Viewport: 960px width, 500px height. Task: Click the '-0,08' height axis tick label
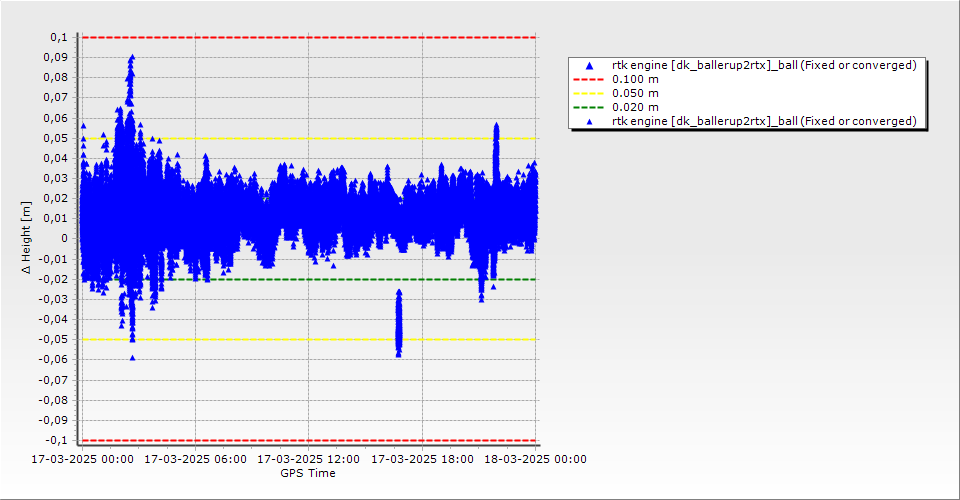pyautogui.click(x=54, y=400)
